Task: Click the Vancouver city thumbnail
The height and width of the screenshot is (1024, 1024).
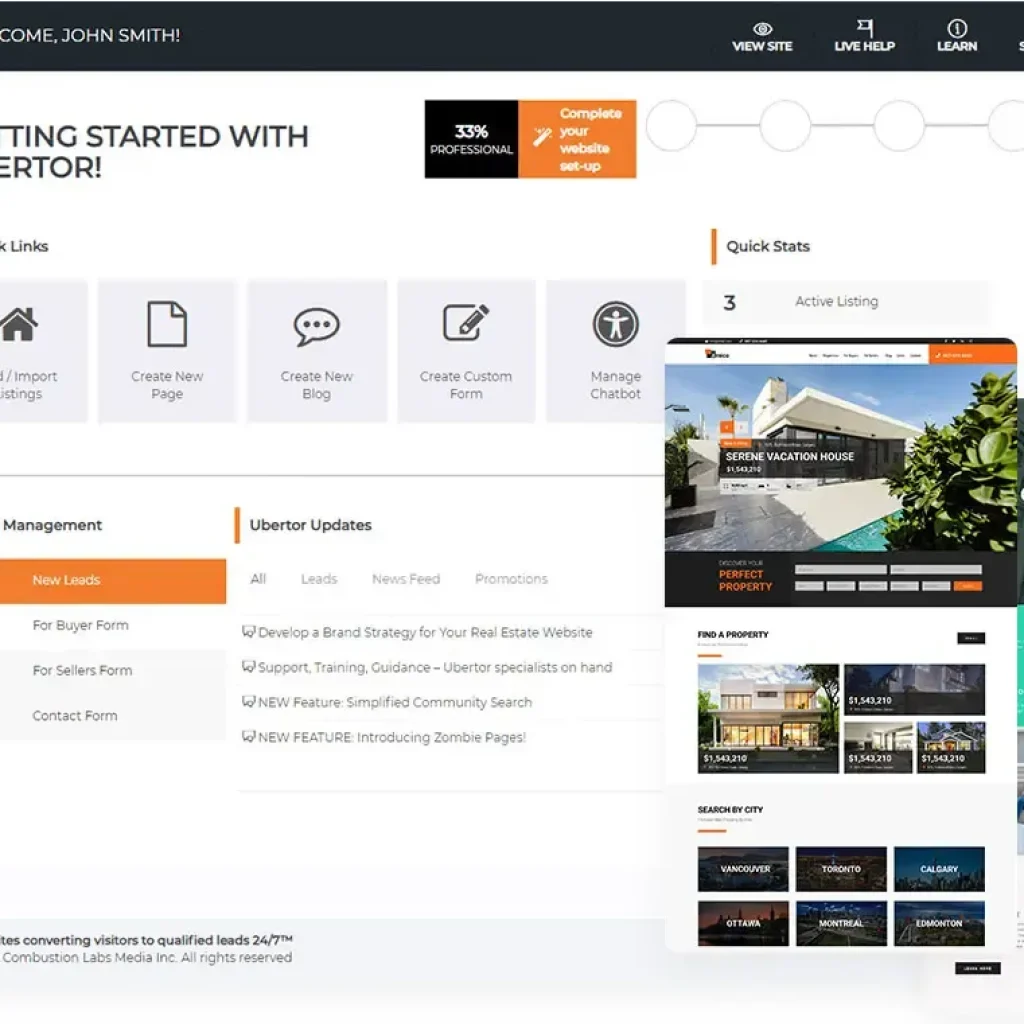Action: [743, 868]
